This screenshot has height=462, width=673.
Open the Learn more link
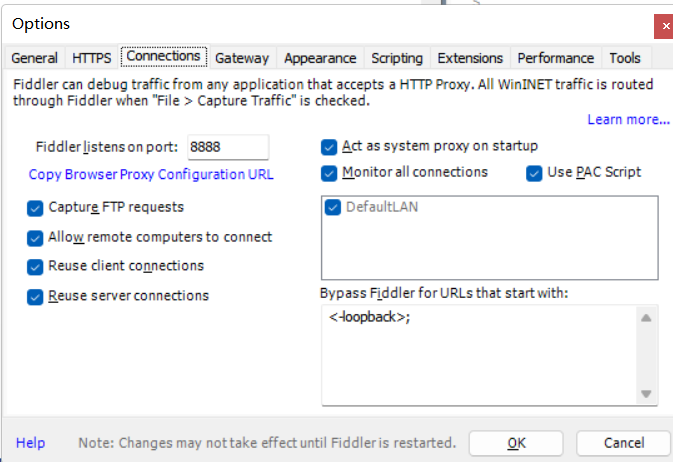(628, 120)
